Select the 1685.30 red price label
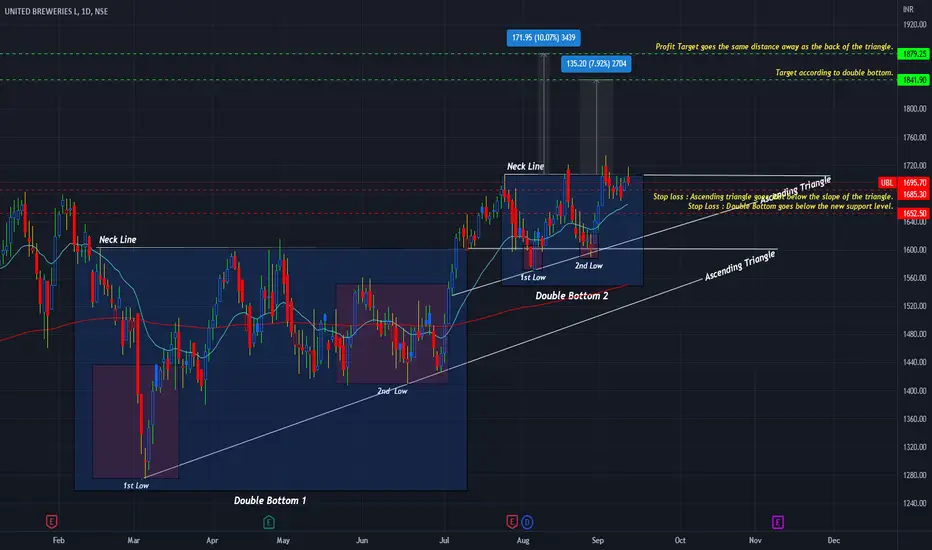 (914, 194)
